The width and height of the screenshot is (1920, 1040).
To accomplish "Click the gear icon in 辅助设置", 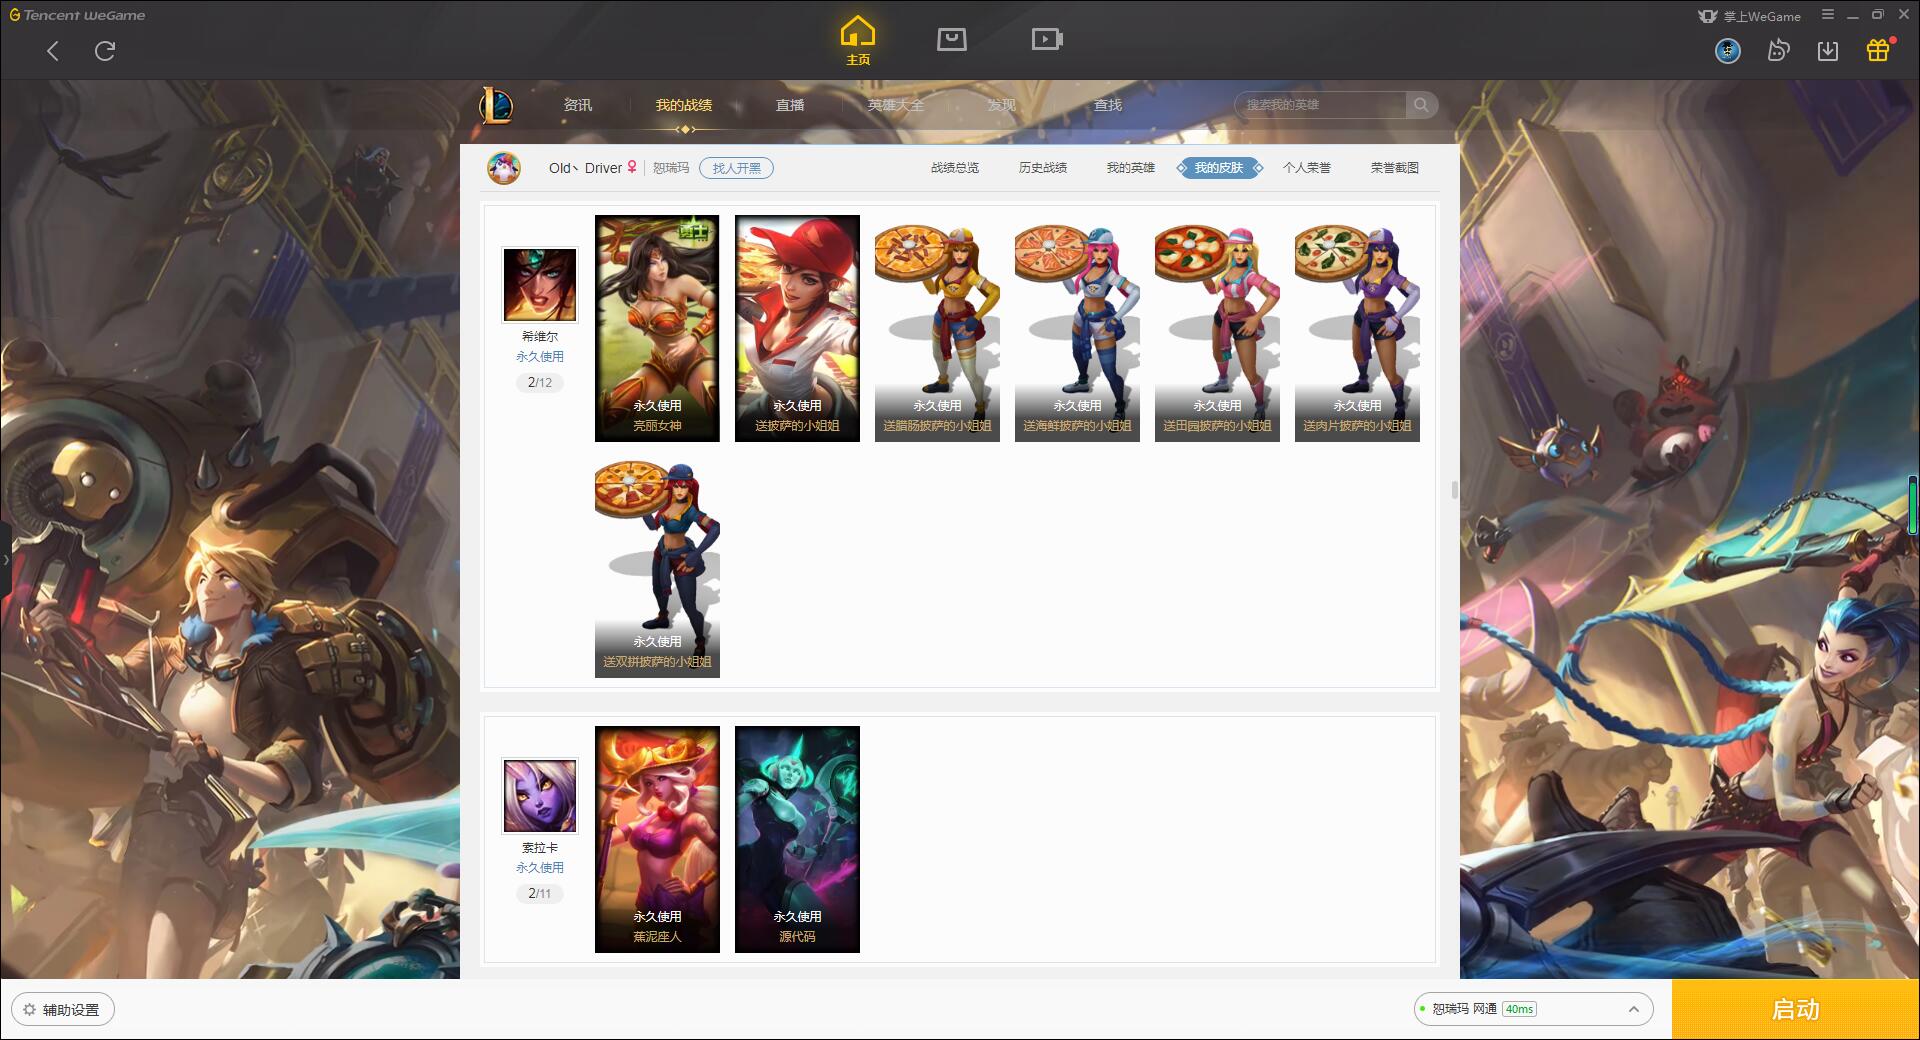I will point(29,1010).
